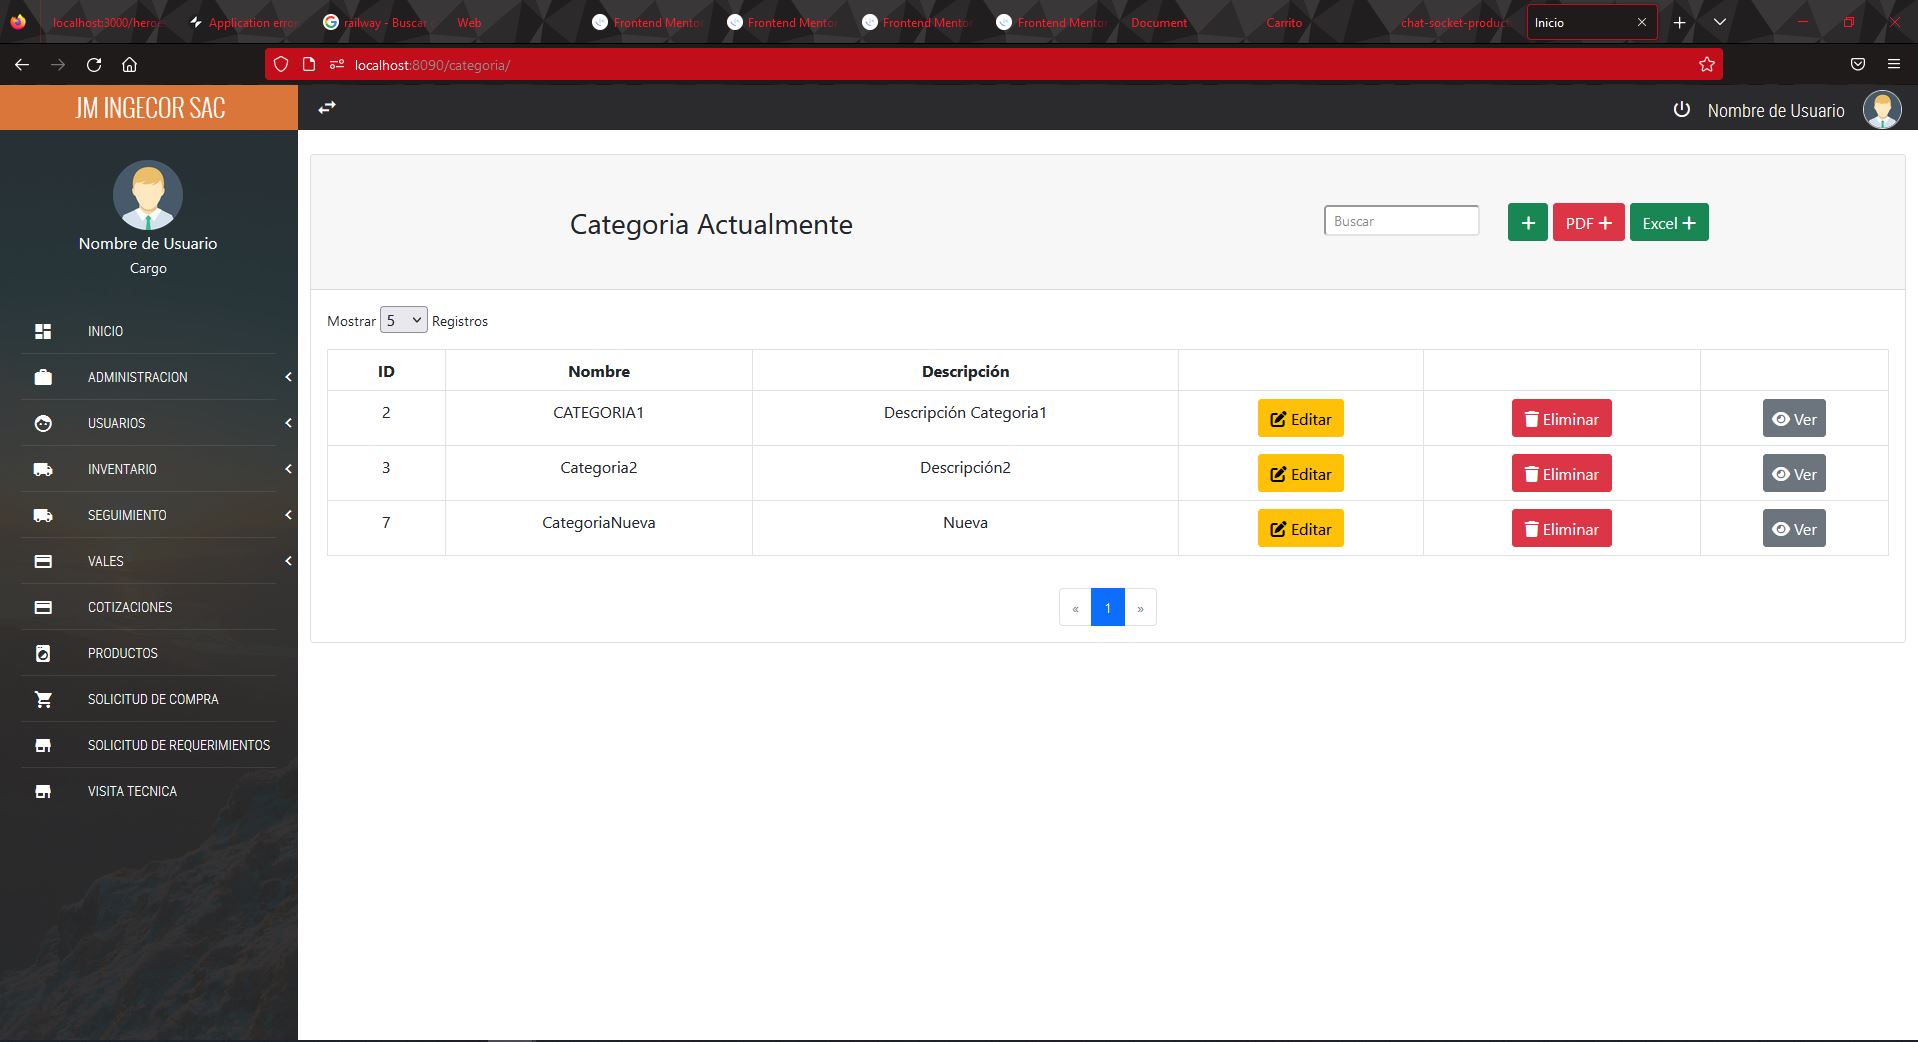
Task: Expand the SEGUIMIENTO submenu chevron
Action: 288,515
